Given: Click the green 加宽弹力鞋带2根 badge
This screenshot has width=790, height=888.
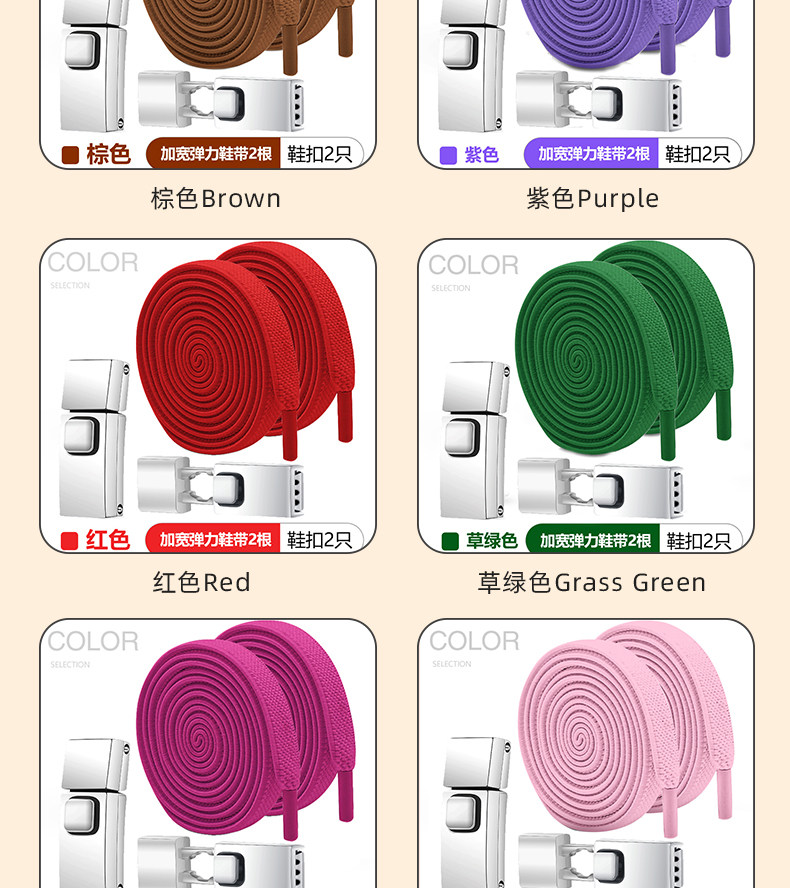Looking at the screenshot, I should [593, 540].
